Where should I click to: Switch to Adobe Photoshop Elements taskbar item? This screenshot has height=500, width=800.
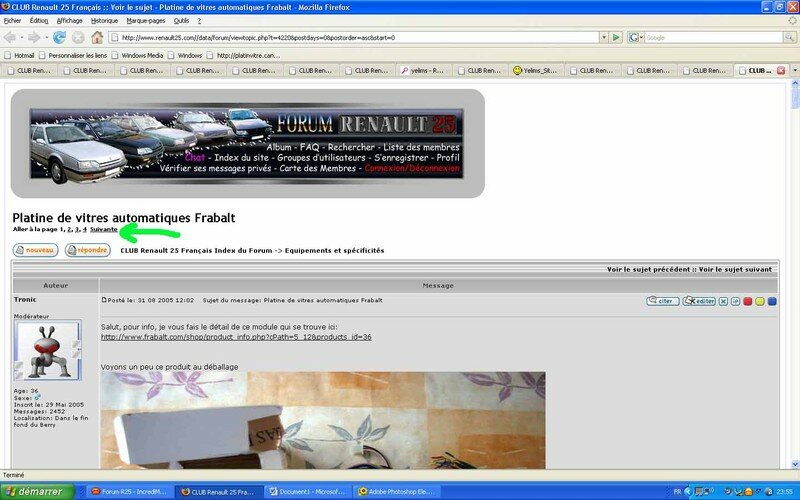click(x=397, y=492)
